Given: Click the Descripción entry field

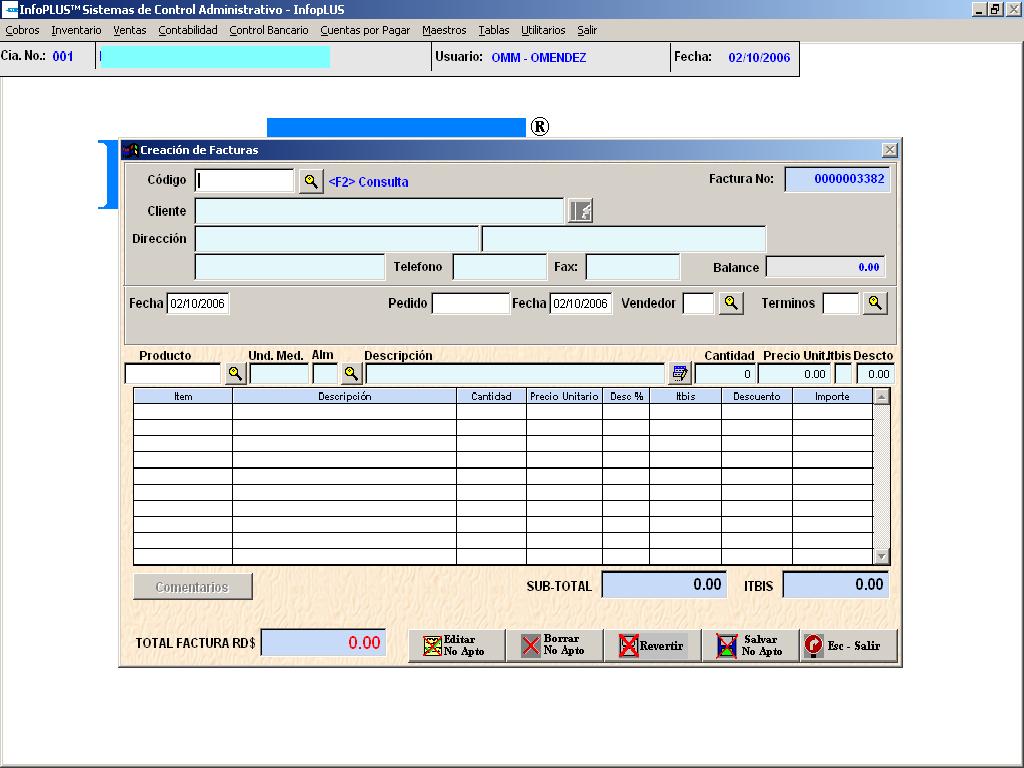Looking at the screenshot, I should [515, 374].
